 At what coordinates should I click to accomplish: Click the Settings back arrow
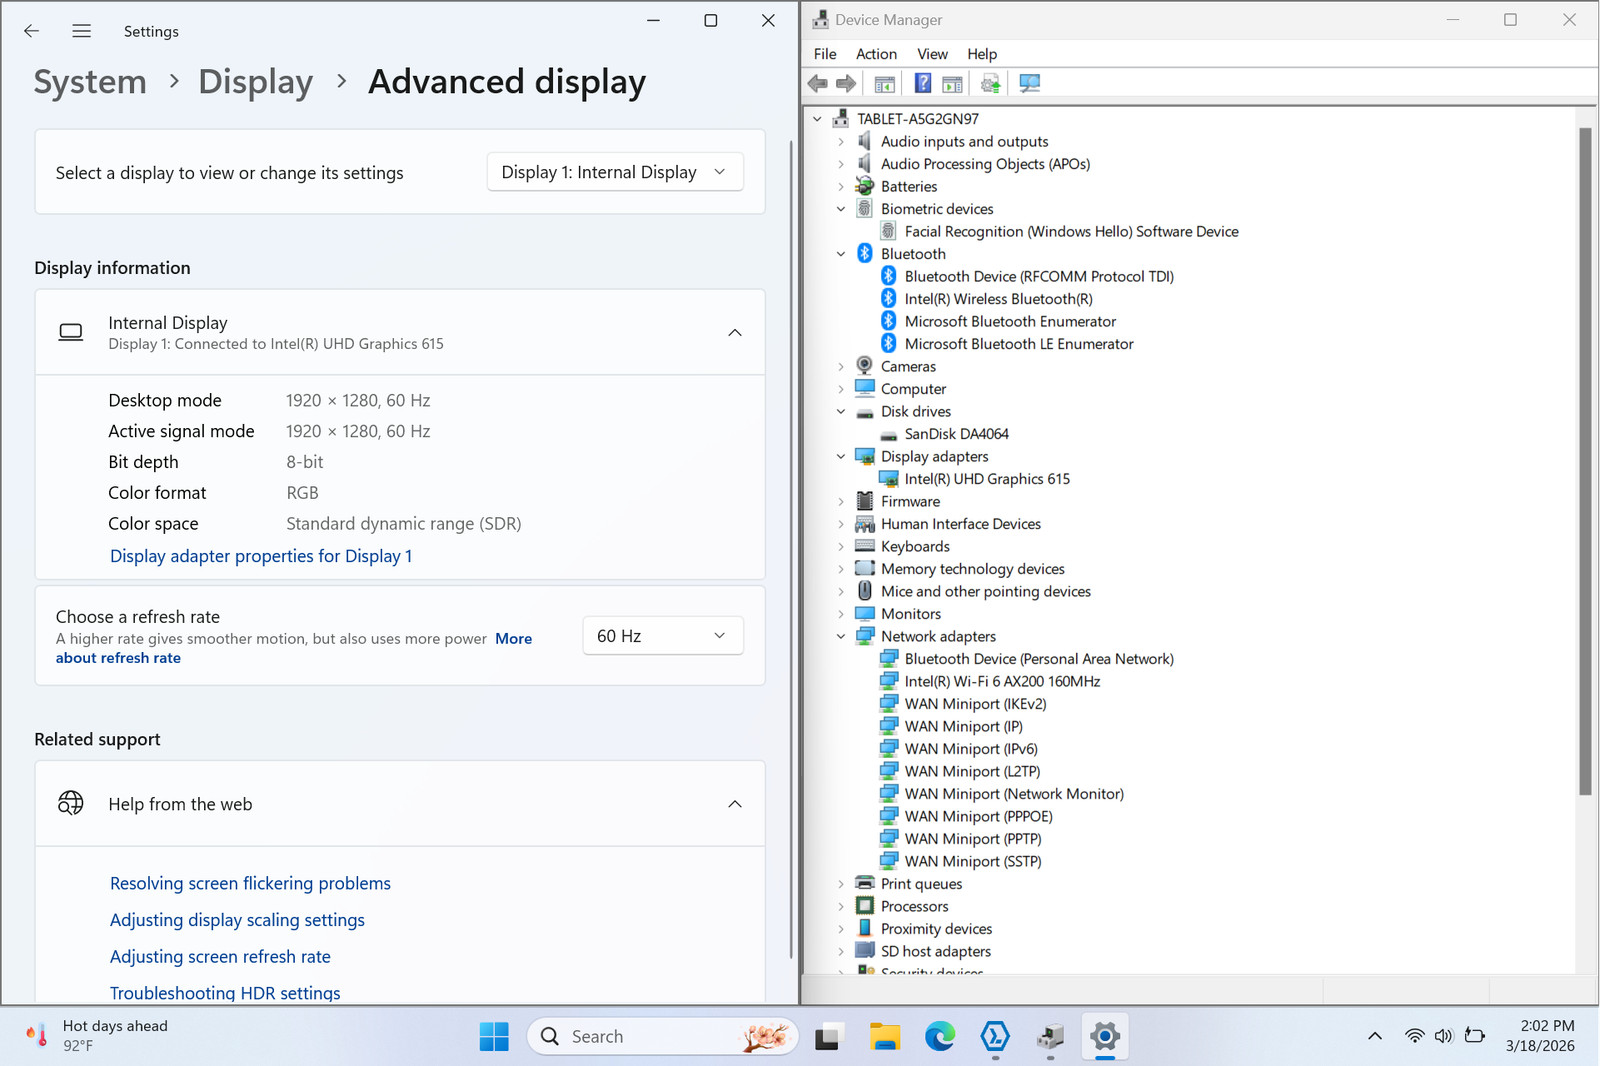tap(32, 31)
